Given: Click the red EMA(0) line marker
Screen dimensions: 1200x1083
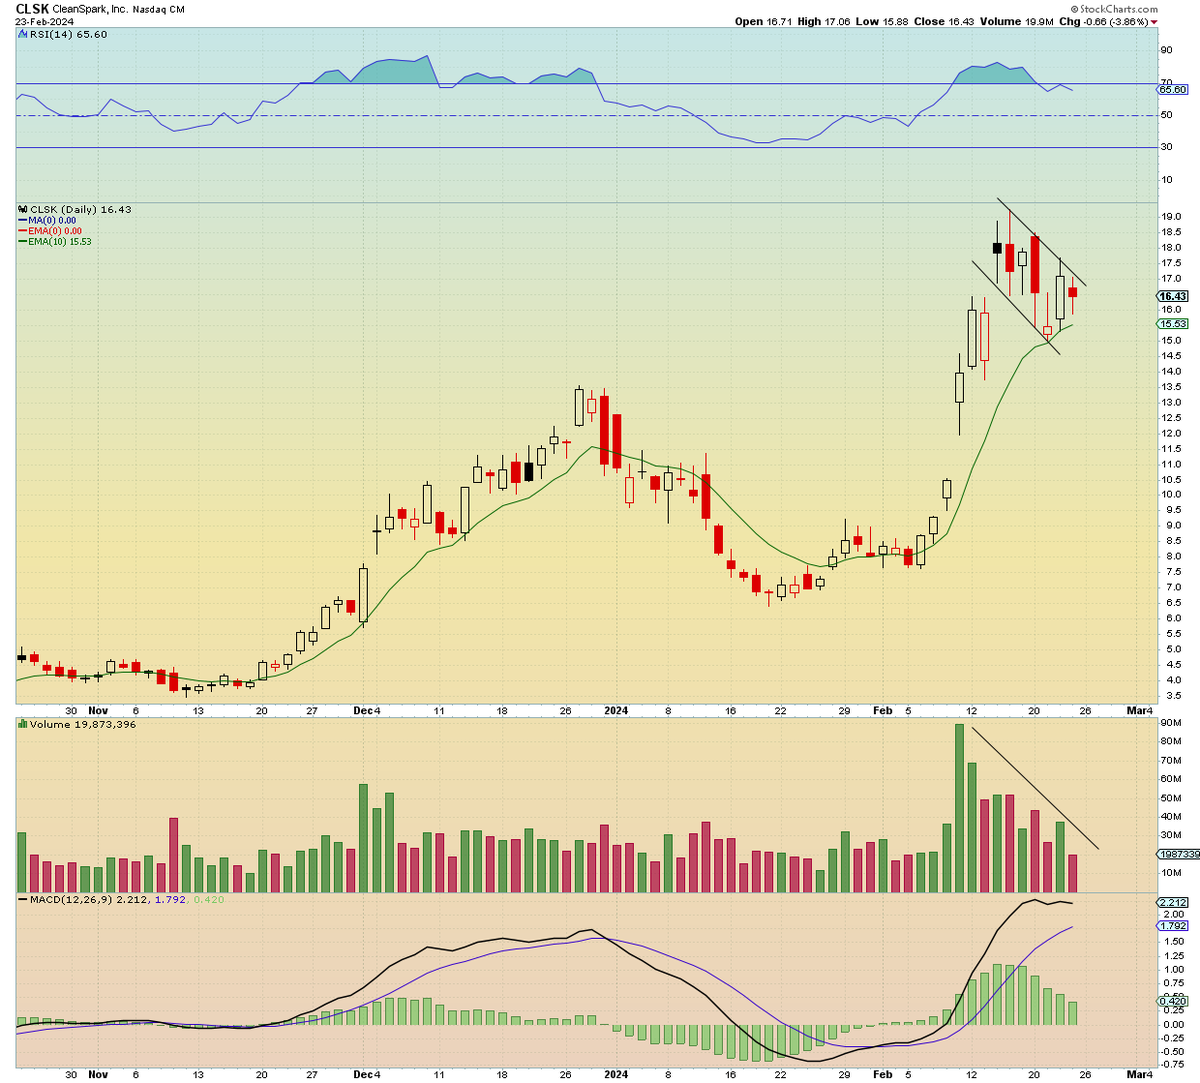Looking at the screenshot, I should click(22, 230).
